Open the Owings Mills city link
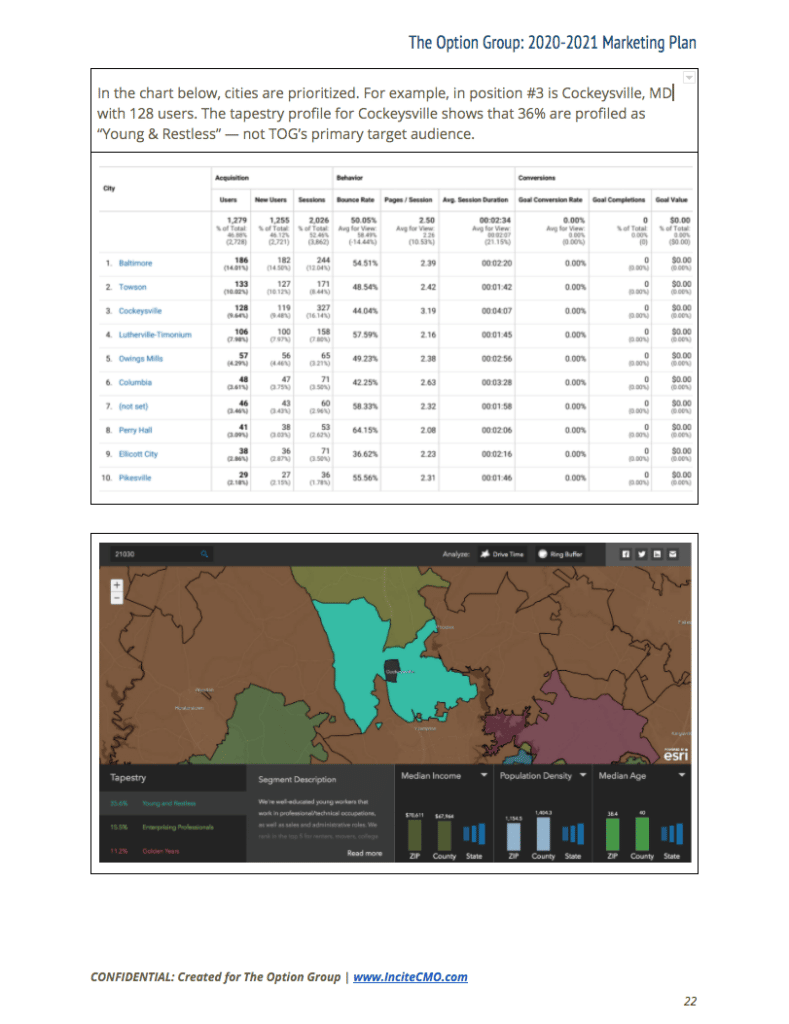The height and width of the screenshot is (1024, 789). pyautogui.click(x=140, y=359)
